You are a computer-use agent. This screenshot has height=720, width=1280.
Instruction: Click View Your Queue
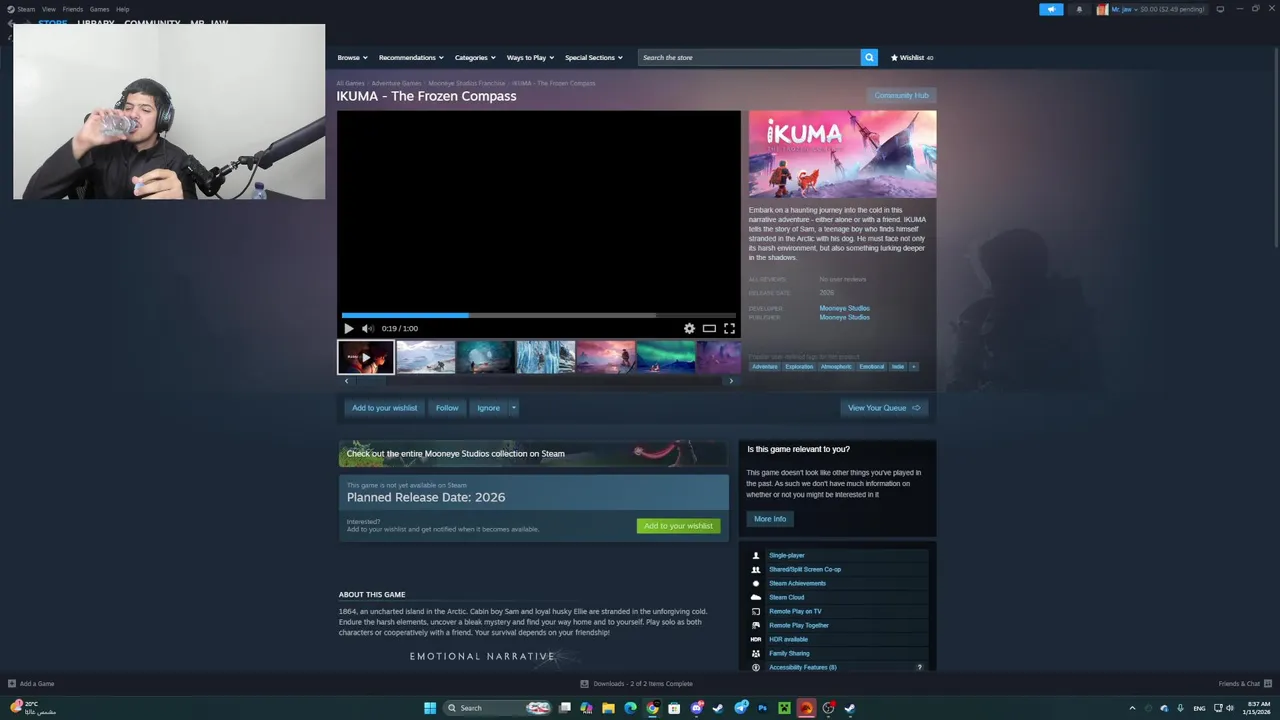(x=884, y=408)
